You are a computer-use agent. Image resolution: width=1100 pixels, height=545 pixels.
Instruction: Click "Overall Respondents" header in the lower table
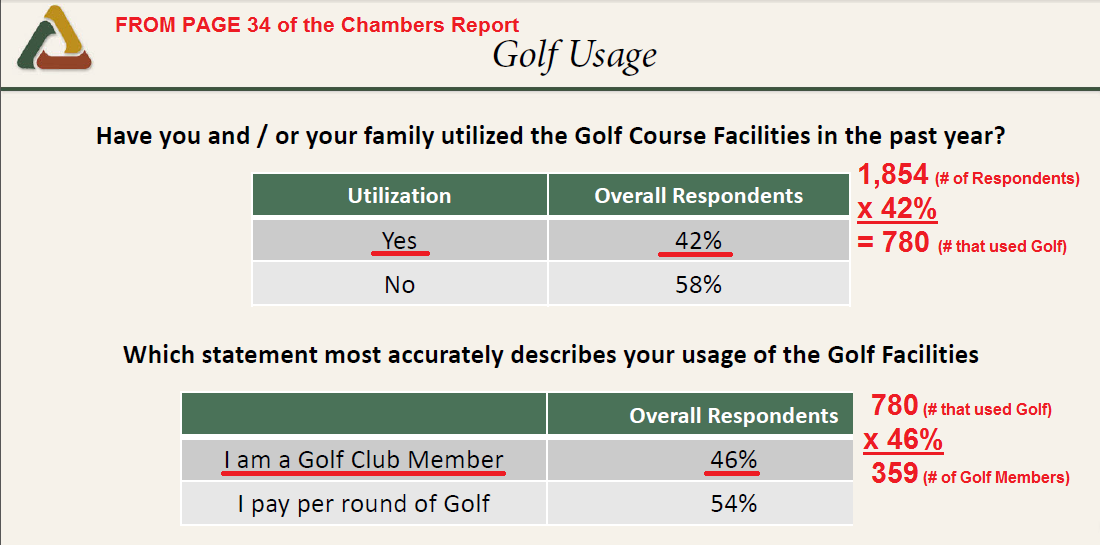point(733,415)
